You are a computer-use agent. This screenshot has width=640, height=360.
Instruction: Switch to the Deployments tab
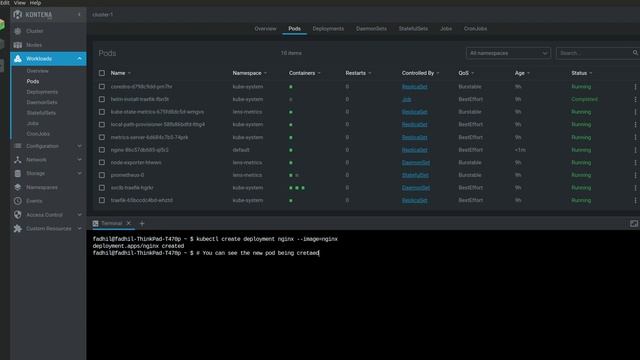[328, 29]
